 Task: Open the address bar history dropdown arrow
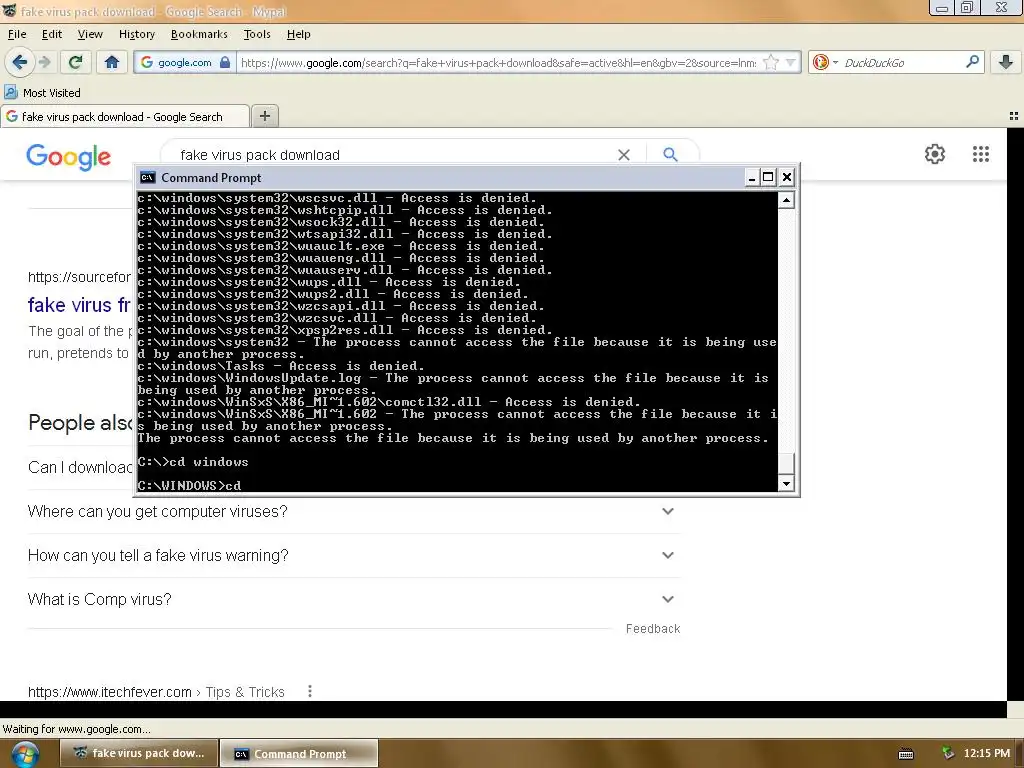(791, 63)
